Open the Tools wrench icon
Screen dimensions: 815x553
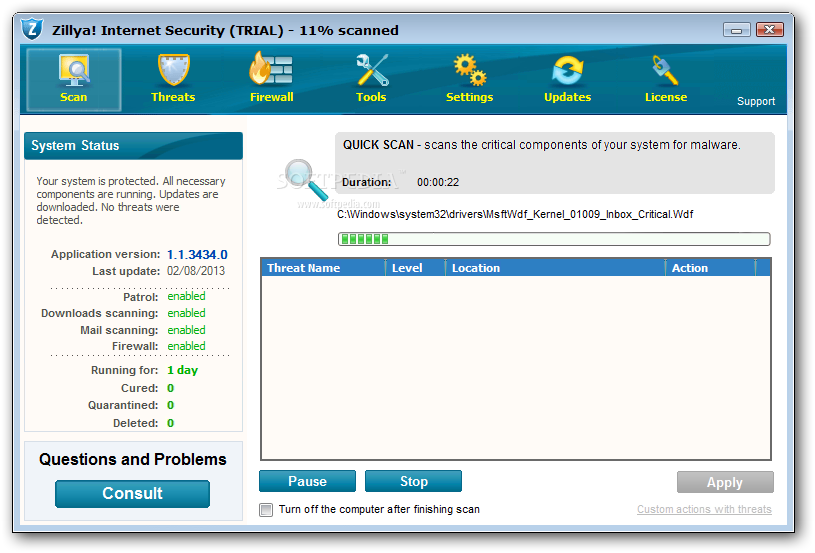pos(371,71)
